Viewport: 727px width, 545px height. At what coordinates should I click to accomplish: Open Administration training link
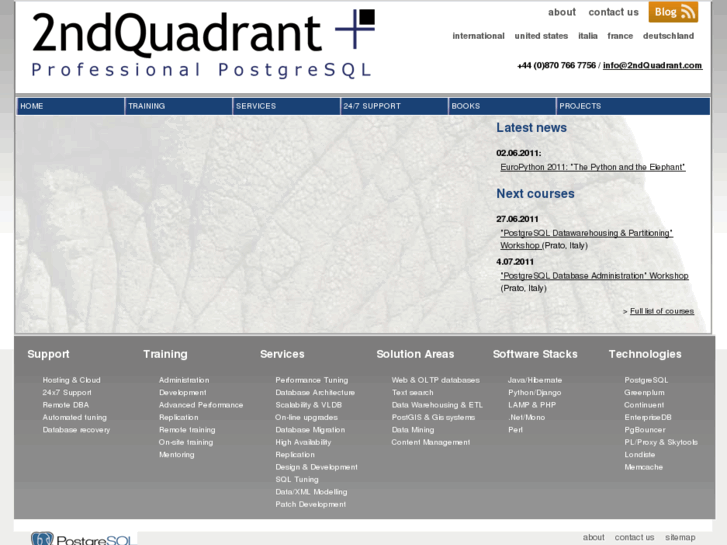[184, 380]
